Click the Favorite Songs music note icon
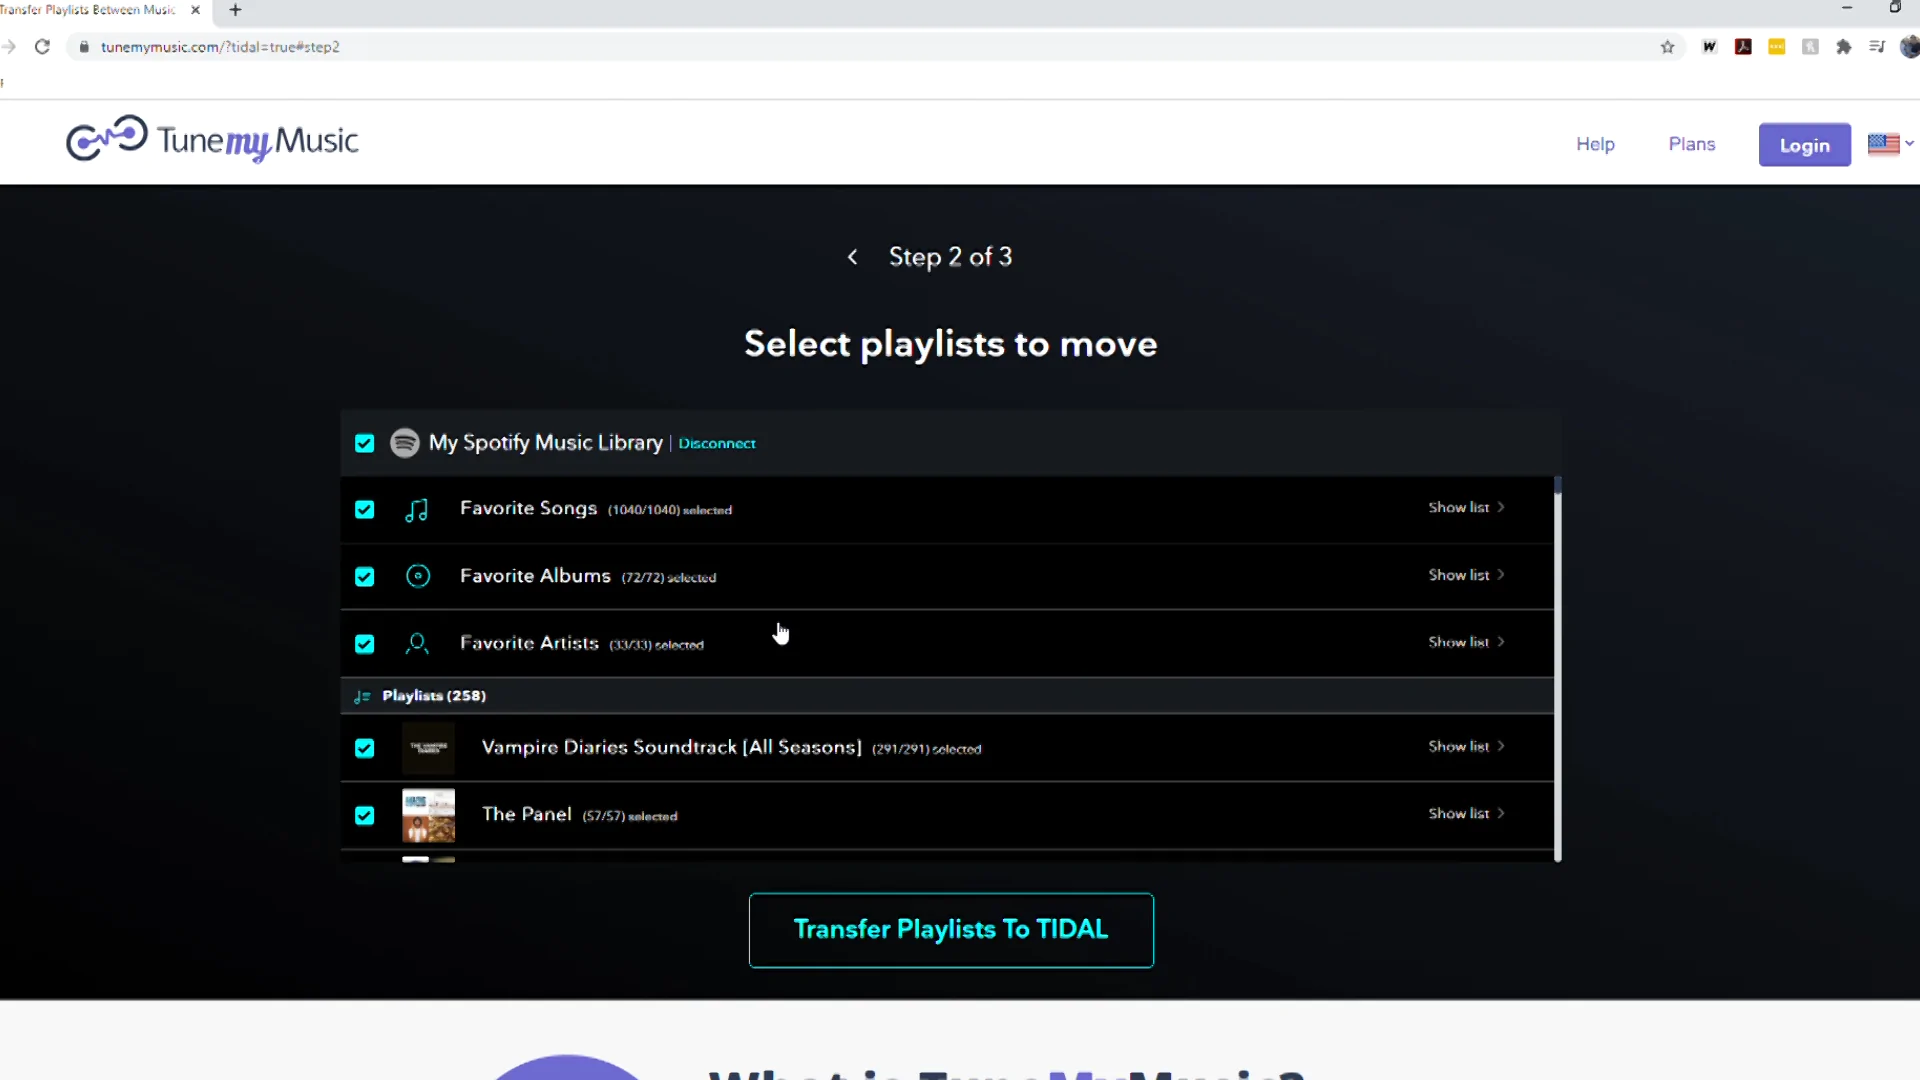Image resolution: width=1920 pixels, height=1080 pixels. tap(417, 510)
